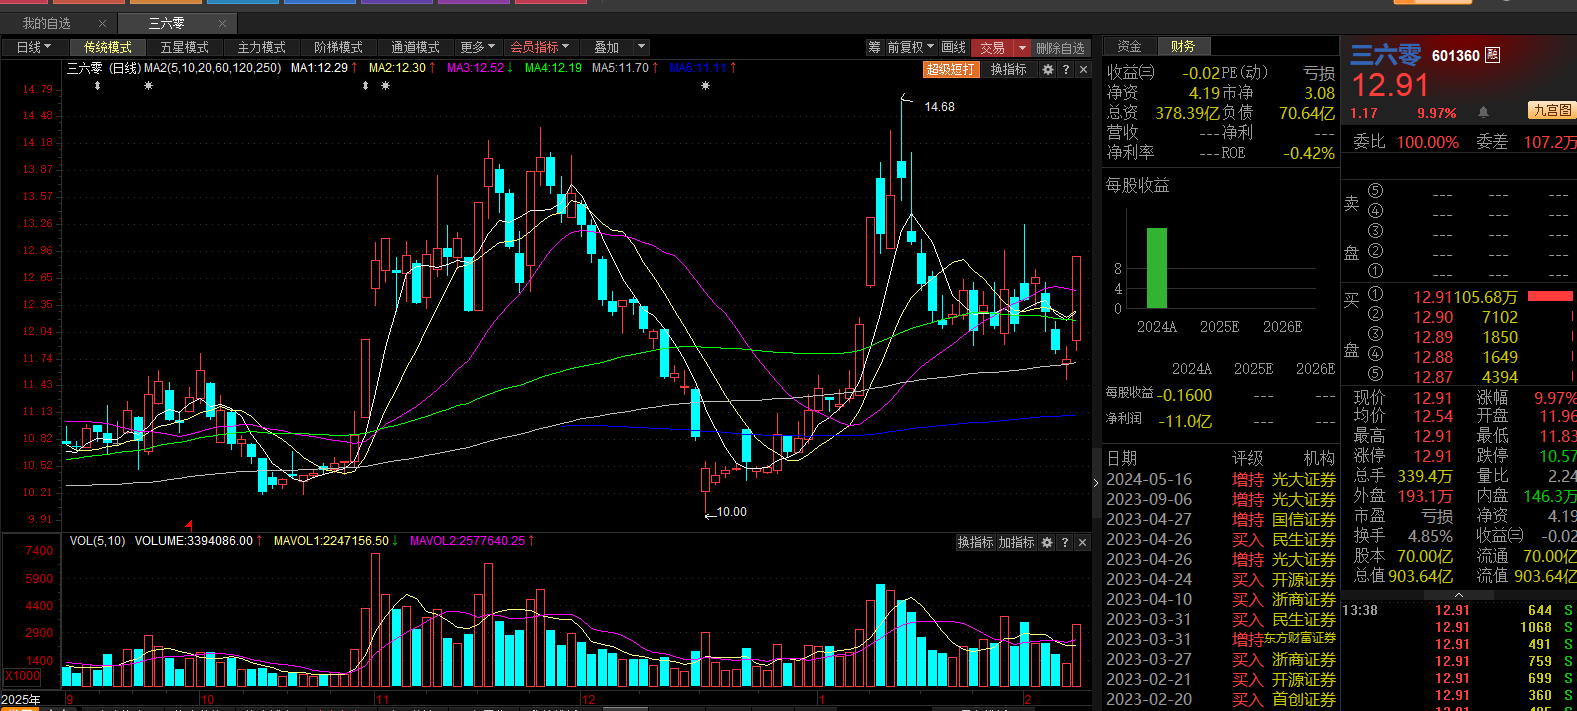Click the 2024-05-16 光大证券 rating row
The image size is (1577, 711).
click(1221, 479)
